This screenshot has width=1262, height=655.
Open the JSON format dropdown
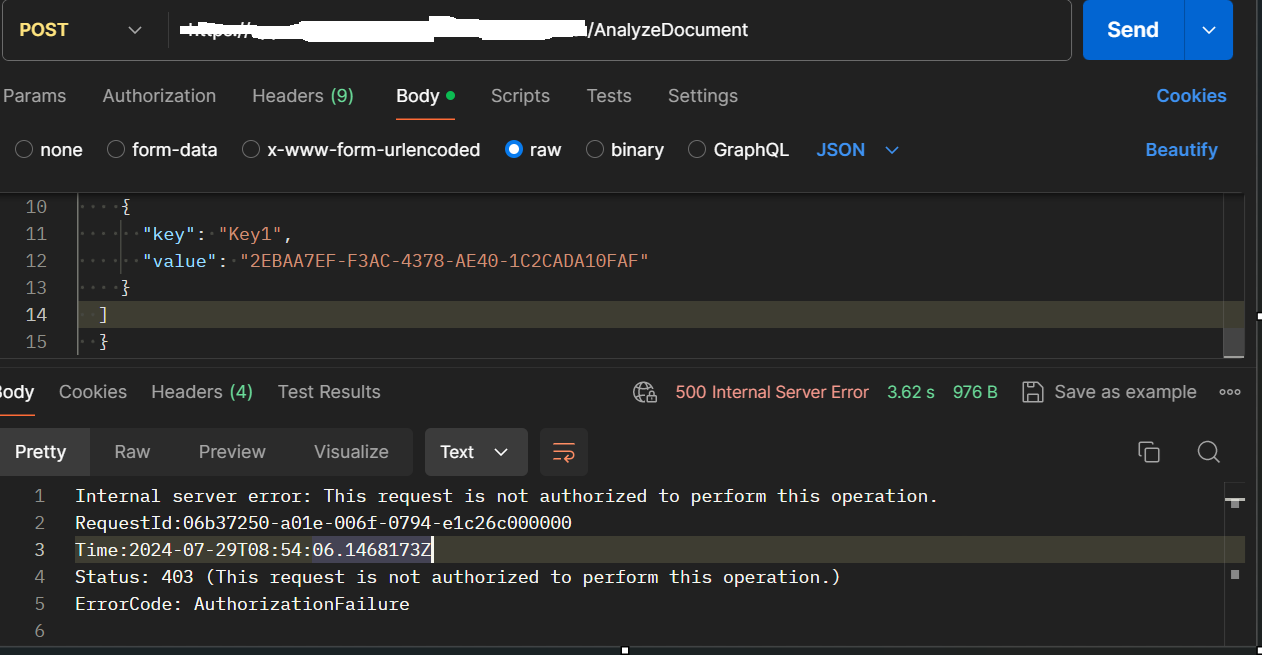858,150
